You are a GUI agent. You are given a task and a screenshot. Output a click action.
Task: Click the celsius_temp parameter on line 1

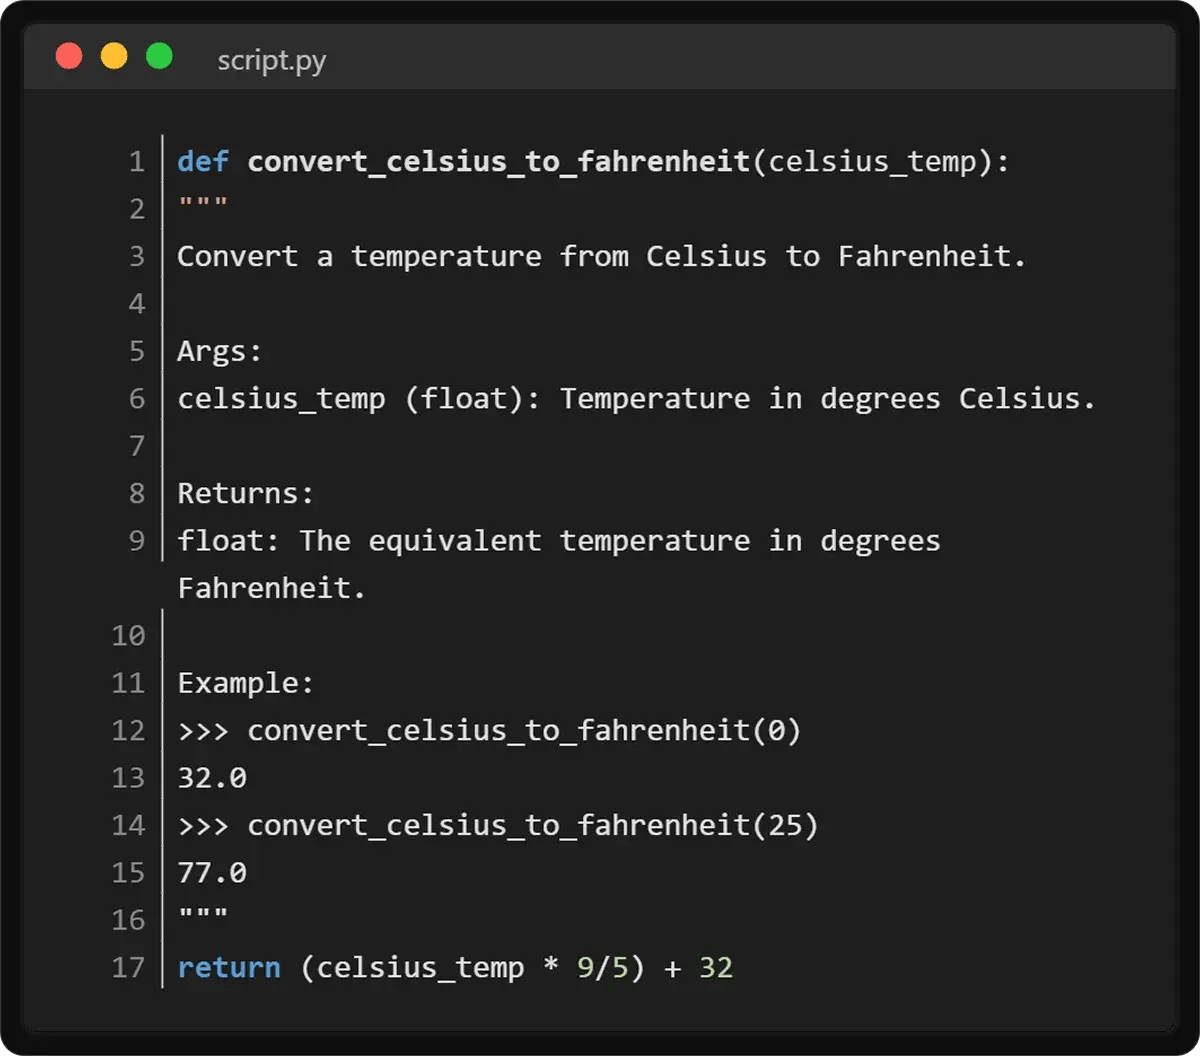point(872,162)
